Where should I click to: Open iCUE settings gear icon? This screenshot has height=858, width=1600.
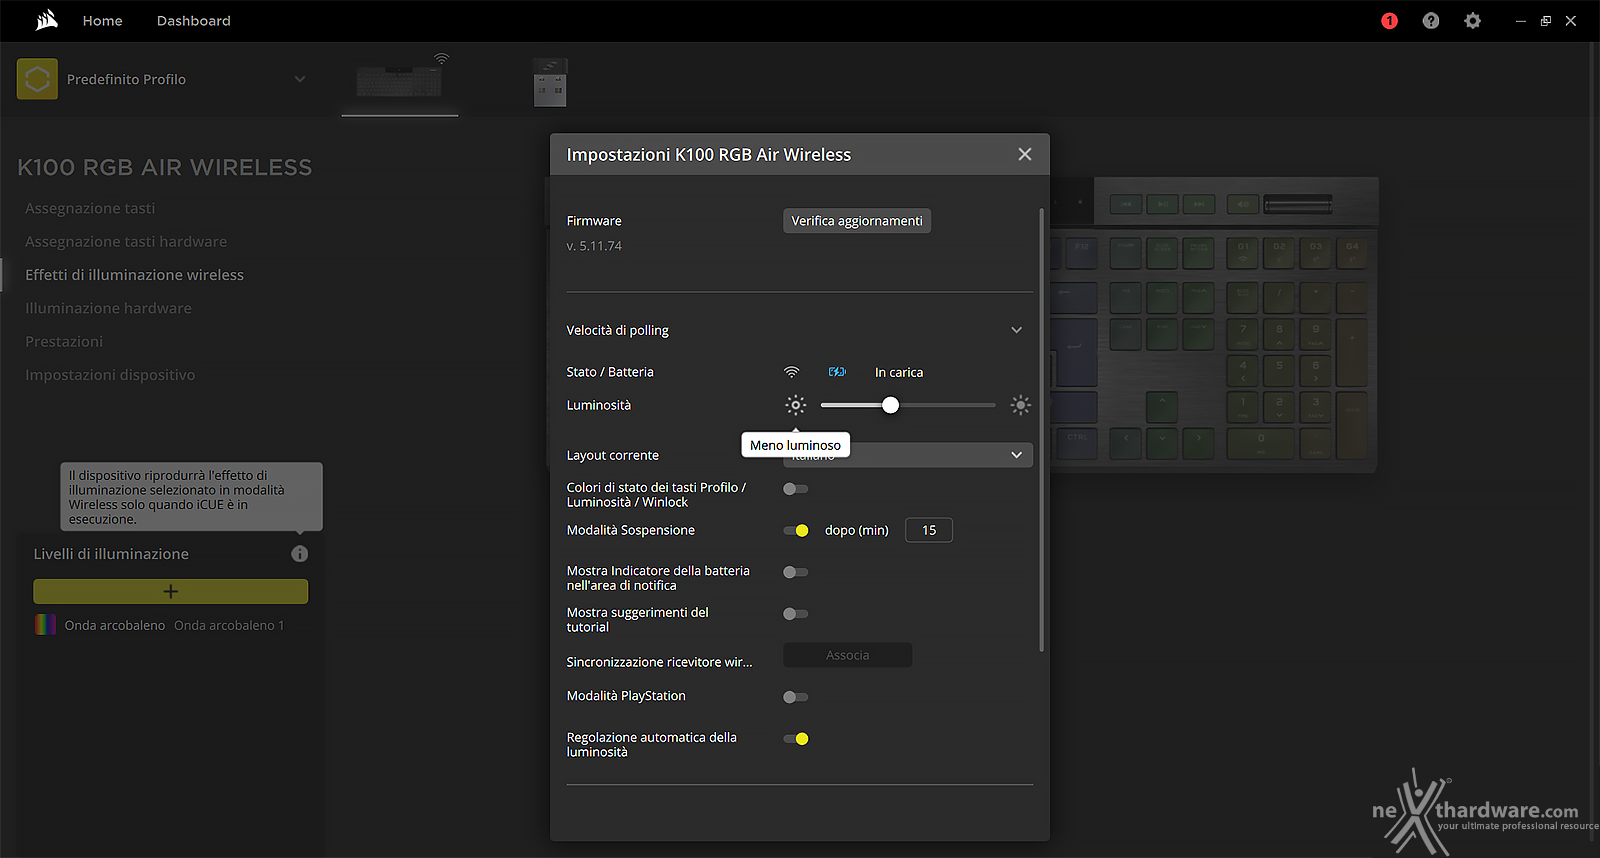pos(1472,21)
